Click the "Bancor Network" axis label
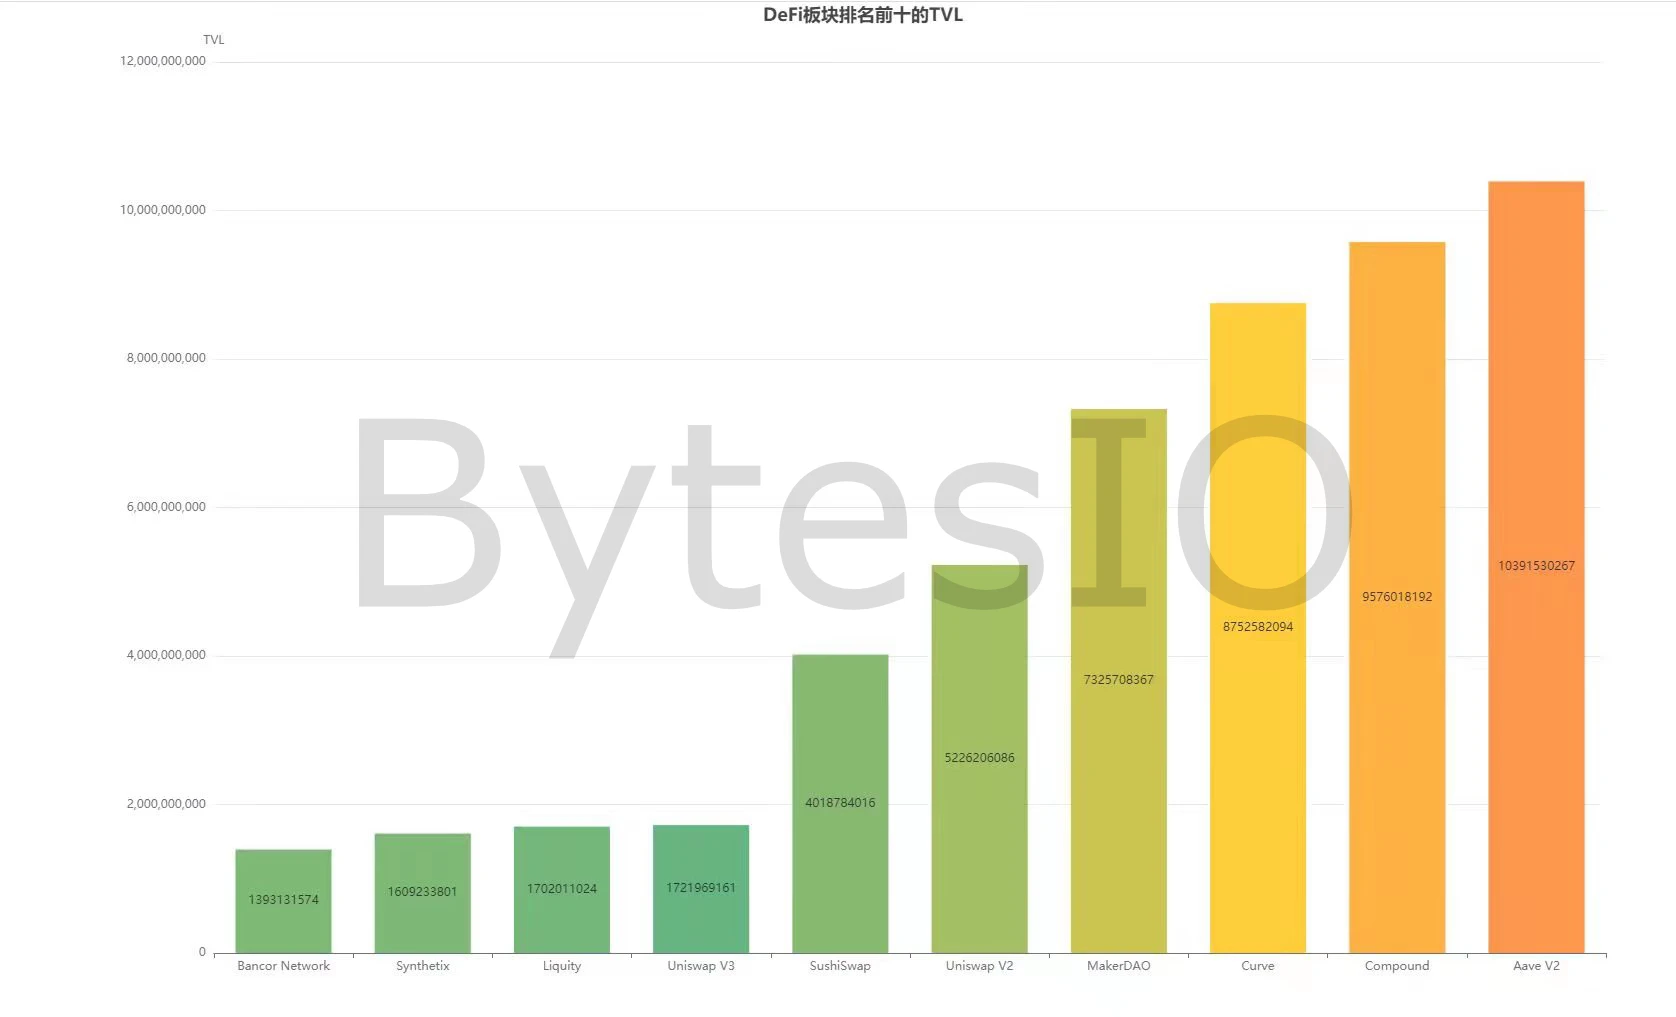 pos(284,966)
